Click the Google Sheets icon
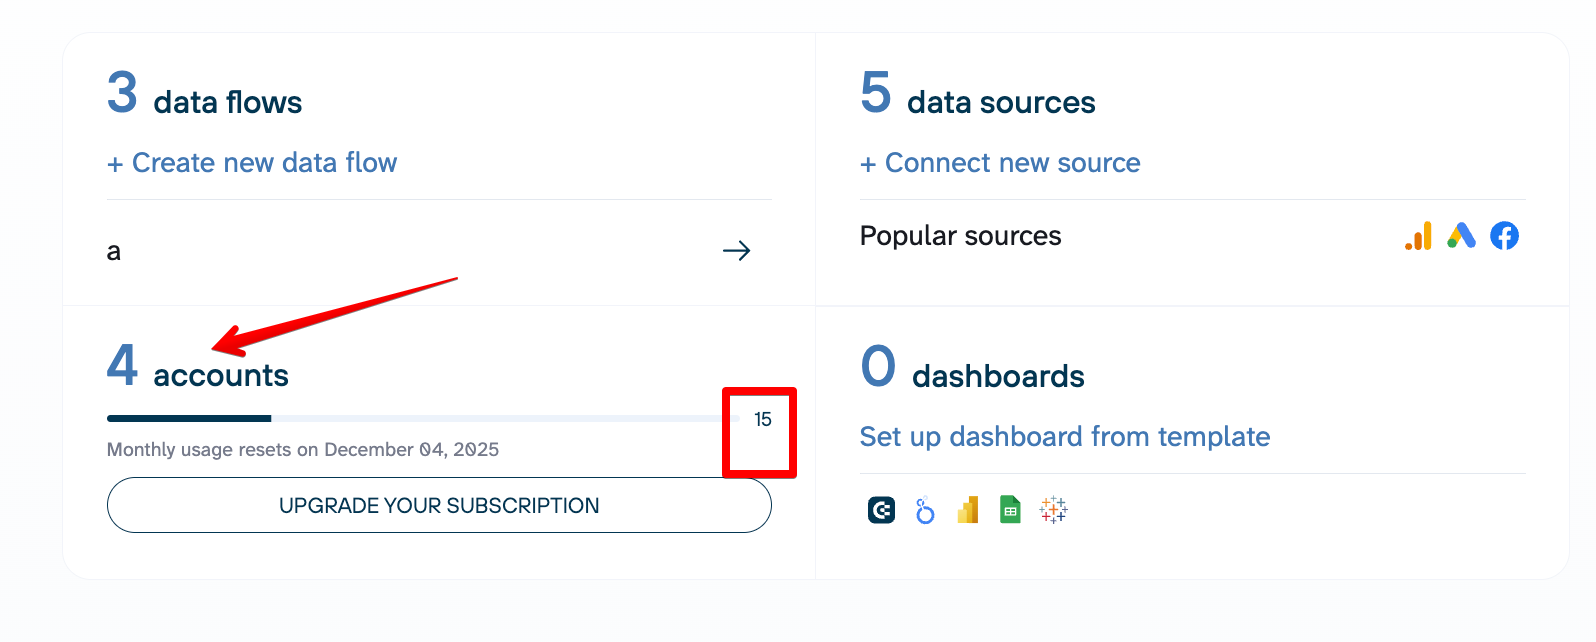Image resolution: width=1596 pixels, height=642 pixels. pyautogui.click(x=1010, y=510)
